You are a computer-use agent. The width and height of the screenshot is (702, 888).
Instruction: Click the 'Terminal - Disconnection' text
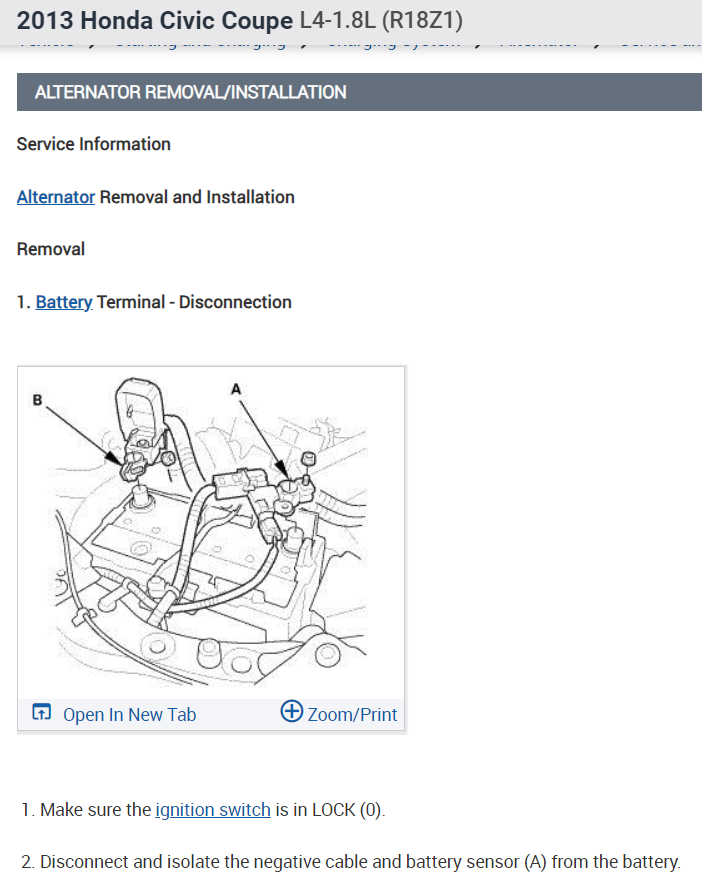(194, 302)
